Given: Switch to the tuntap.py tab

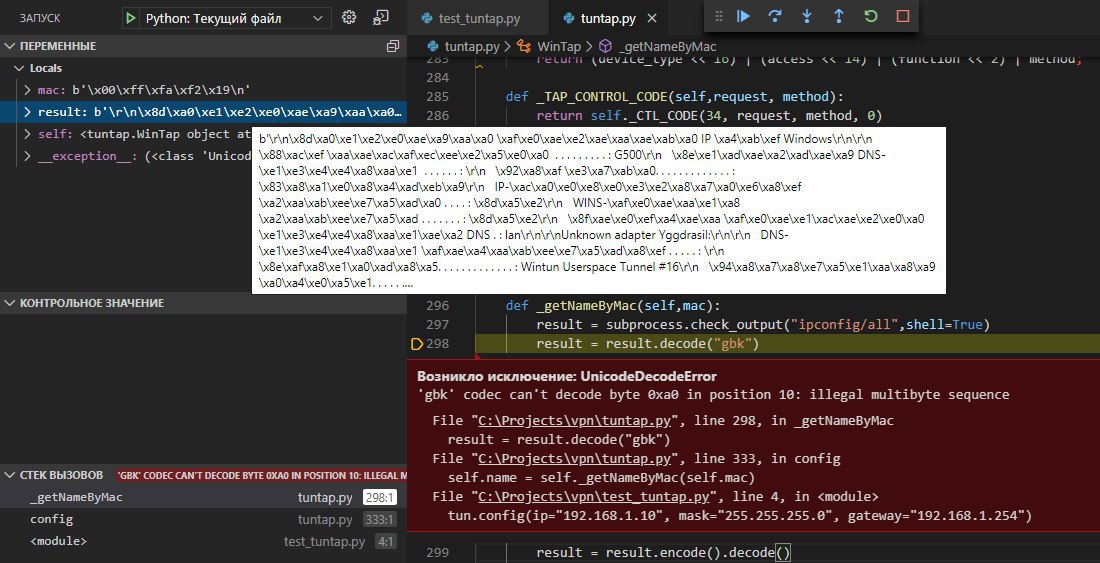Looking at the screenshot, I should (x=608, y=19).
